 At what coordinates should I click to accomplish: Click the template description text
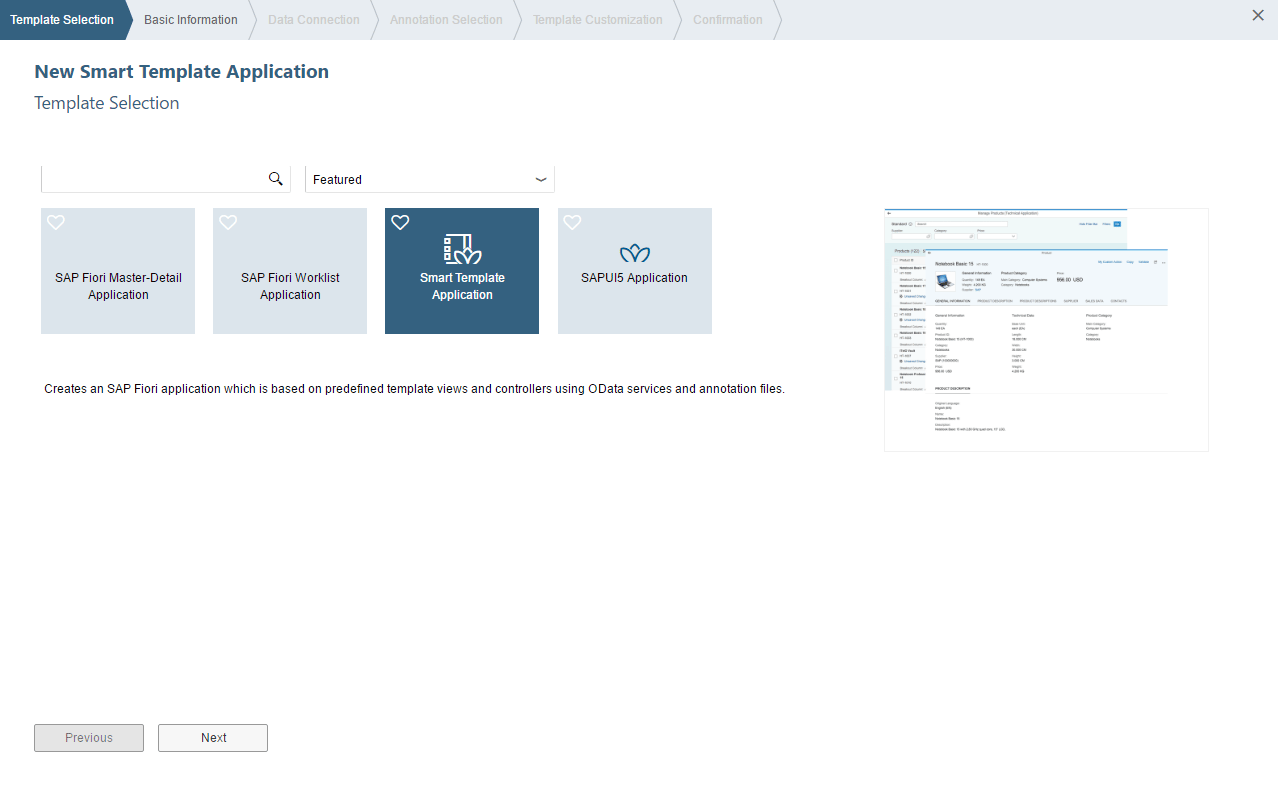tap(414, 389)
